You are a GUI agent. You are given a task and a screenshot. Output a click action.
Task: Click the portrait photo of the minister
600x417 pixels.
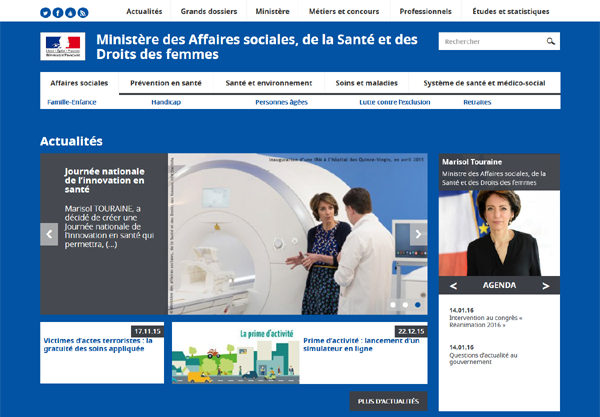tap(499, 233)
